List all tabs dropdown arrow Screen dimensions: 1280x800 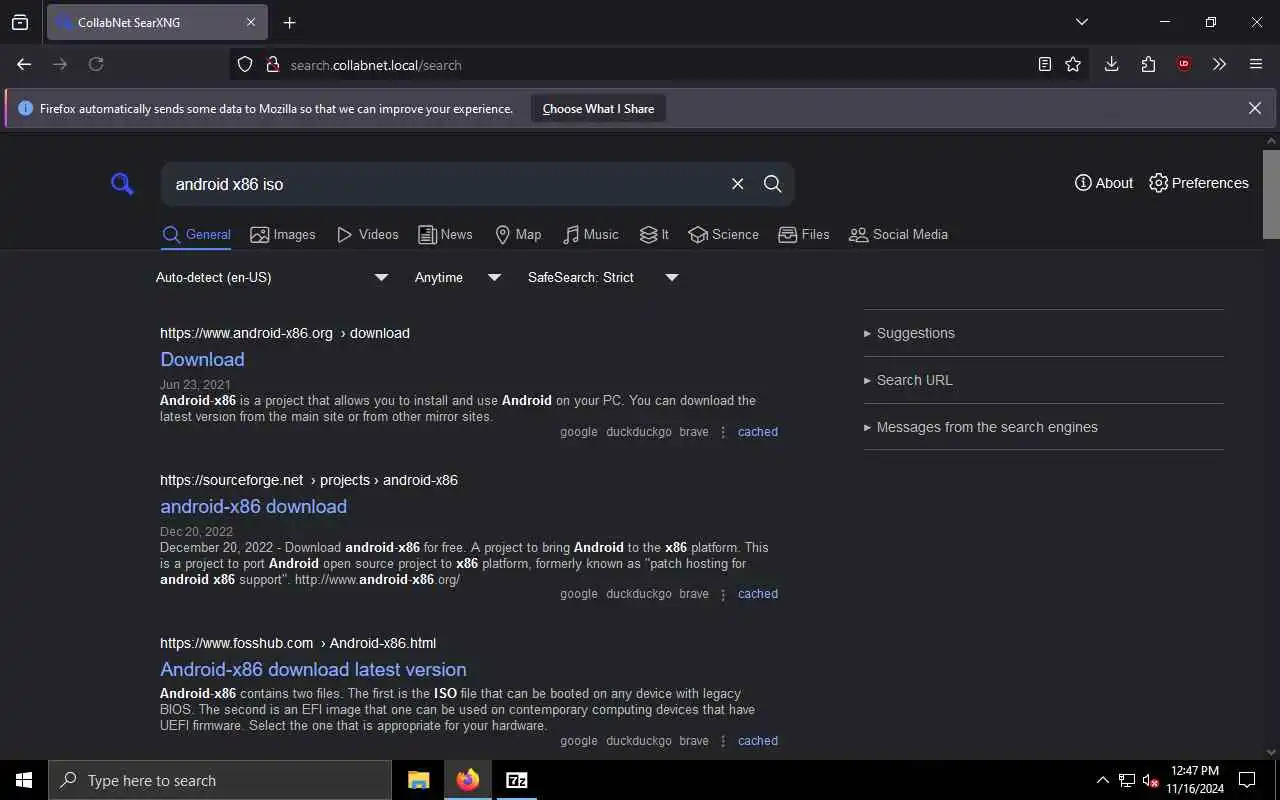tap(1081, 22)
